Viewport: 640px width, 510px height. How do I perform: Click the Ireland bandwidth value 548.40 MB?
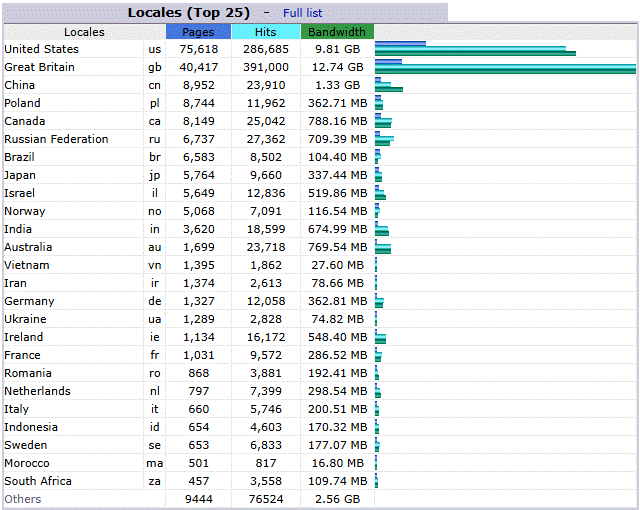click(x=335, y=337)
